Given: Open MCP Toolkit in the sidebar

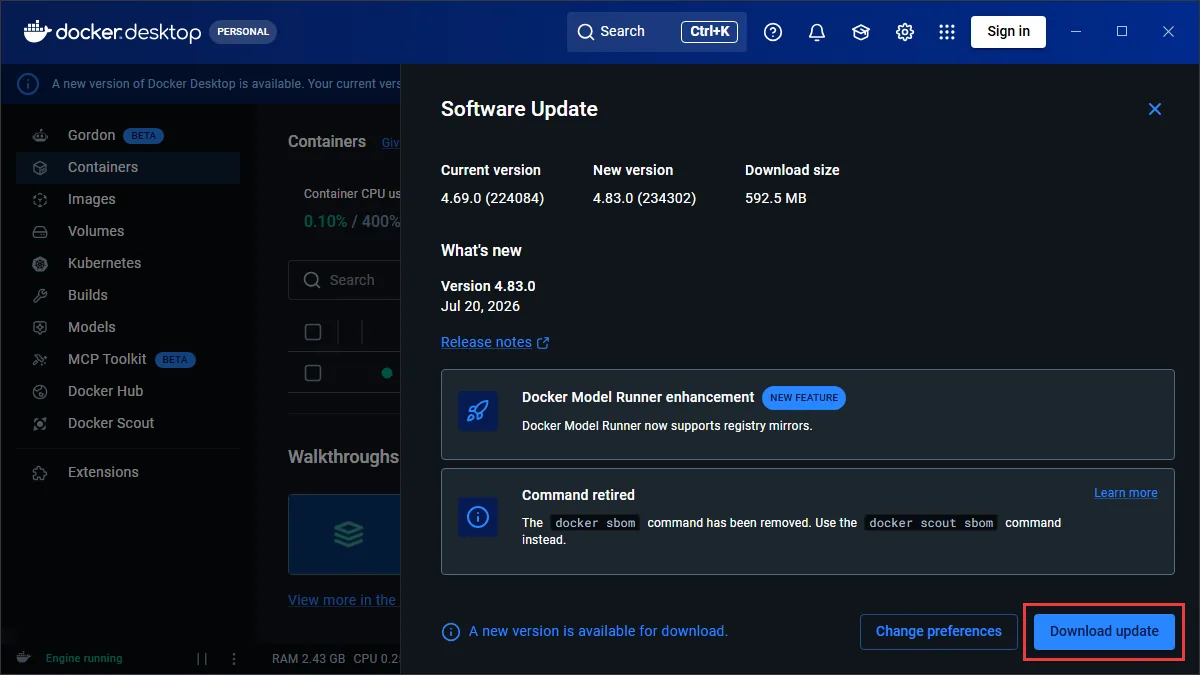Looking at the screenshot, I should point(128,359).
